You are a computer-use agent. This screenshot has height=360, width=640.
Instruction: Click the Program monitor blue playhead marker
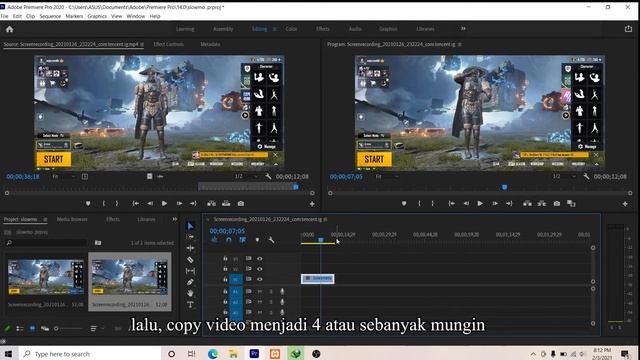(504, 187)
